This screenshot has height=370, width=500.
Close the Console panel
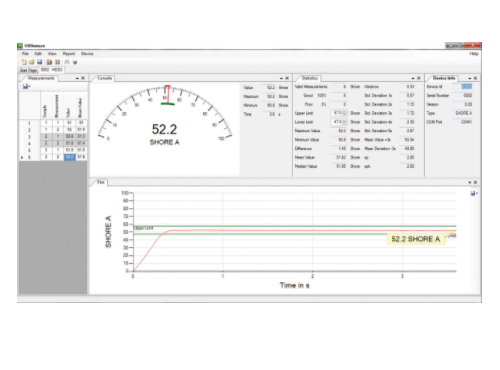pos(287,78)
